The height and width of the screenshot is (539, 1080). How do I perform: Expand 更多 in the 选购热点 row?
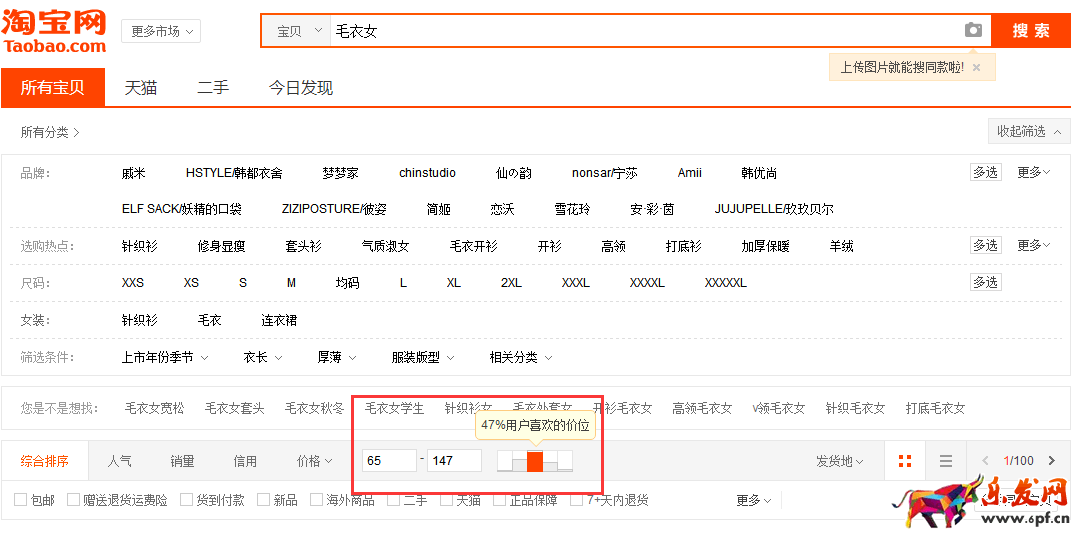[1034, 245]
